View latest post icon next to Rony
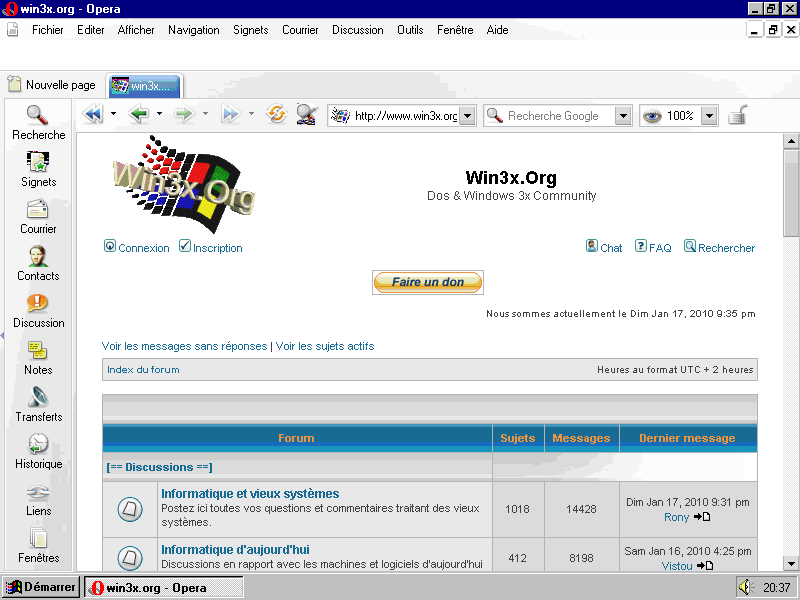The width and height of the screenshot is (800, 600). 702,517
